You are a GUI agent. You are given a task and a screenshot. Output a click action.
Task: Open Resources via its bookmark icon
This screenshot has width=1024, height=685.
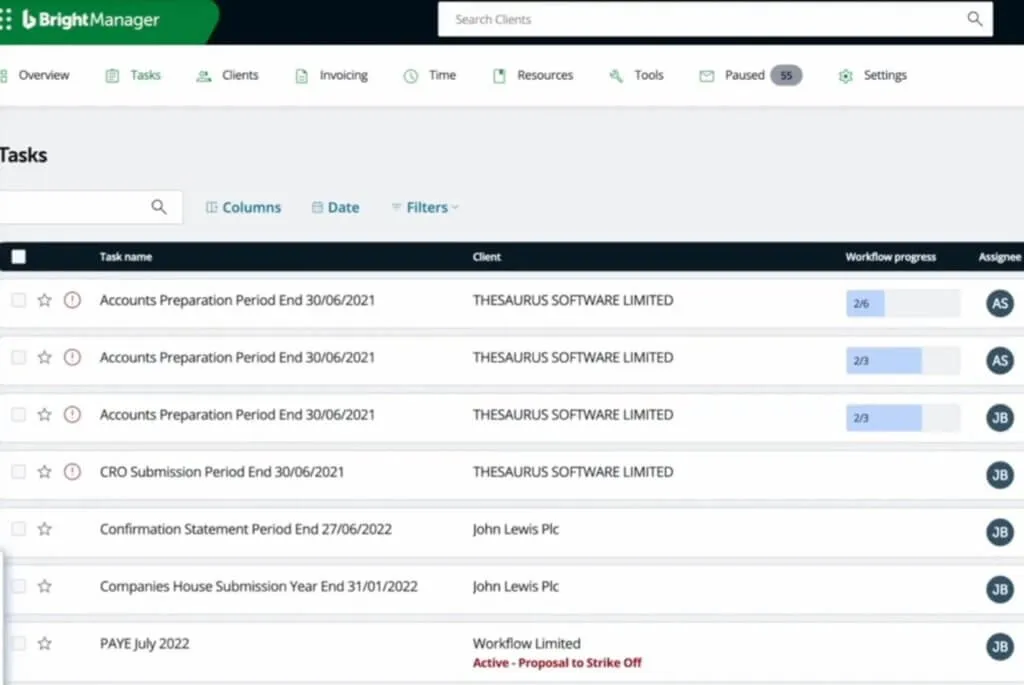(x=499, y=74)
